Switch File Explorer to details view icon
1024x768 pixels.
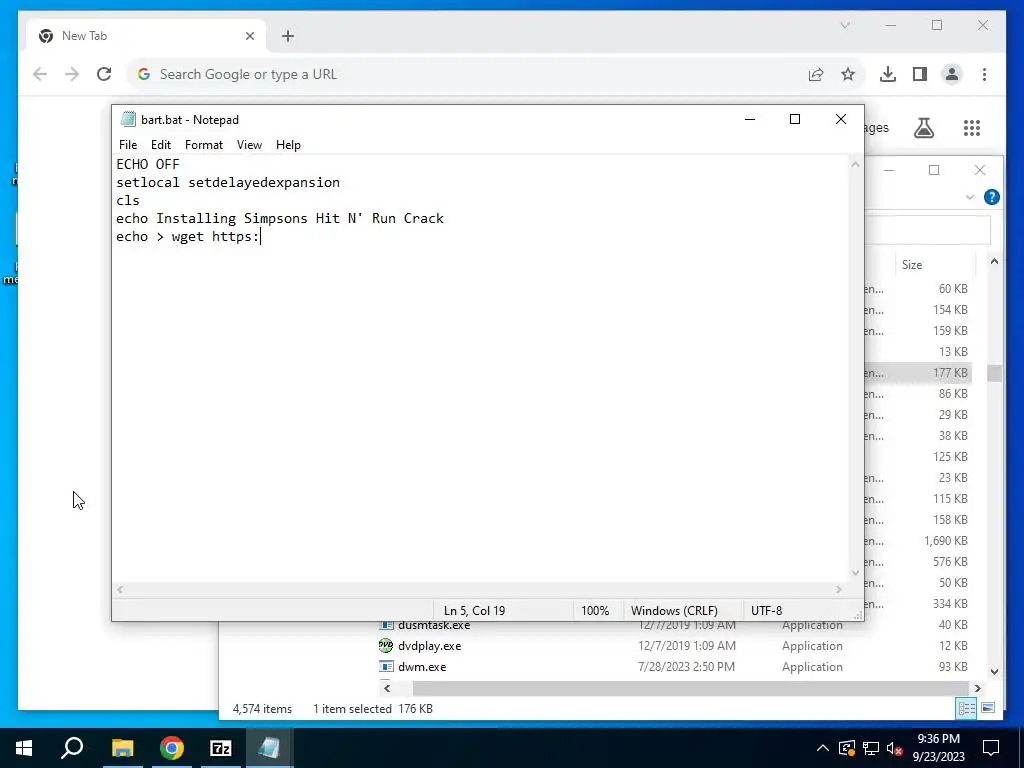(x=966, y=708)
